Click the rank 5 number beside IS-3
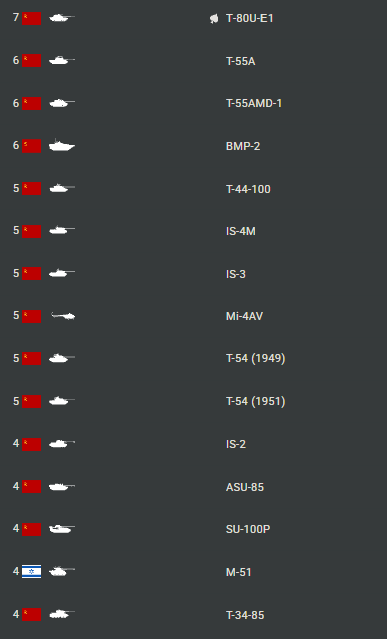The width and height of the screenshot is (387, 639). 16,273
